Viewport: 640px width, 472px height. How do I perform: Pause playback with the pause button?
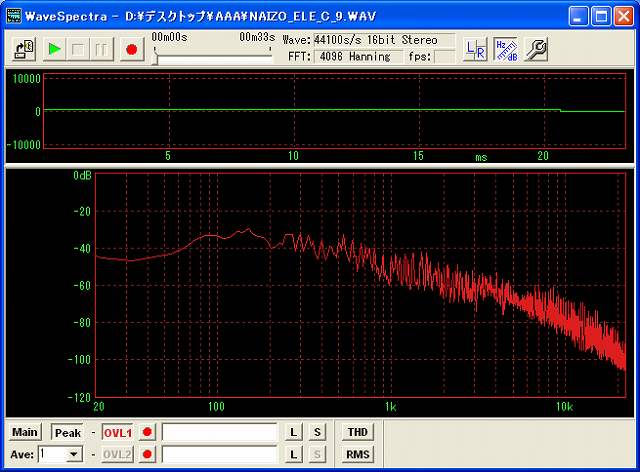click(101, 49)
